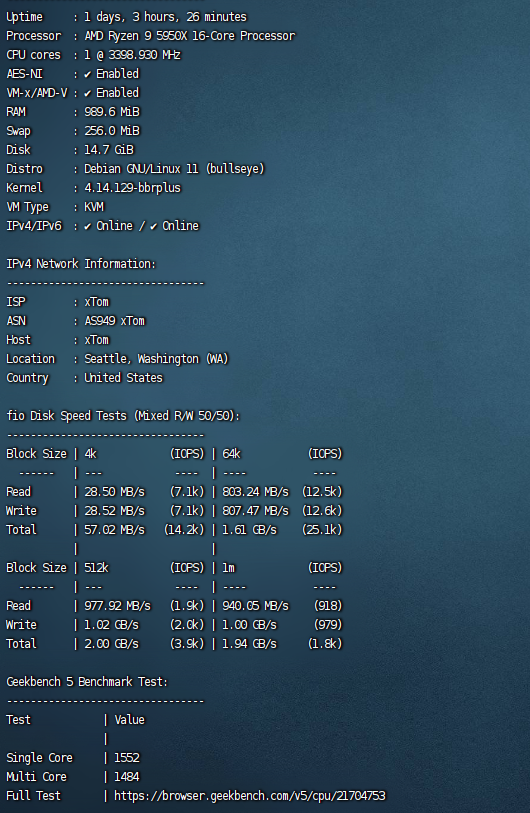530x813 pixels.
Task: Click the 1m Total IOPS '(1.8k)'
Action: (325, 644)
